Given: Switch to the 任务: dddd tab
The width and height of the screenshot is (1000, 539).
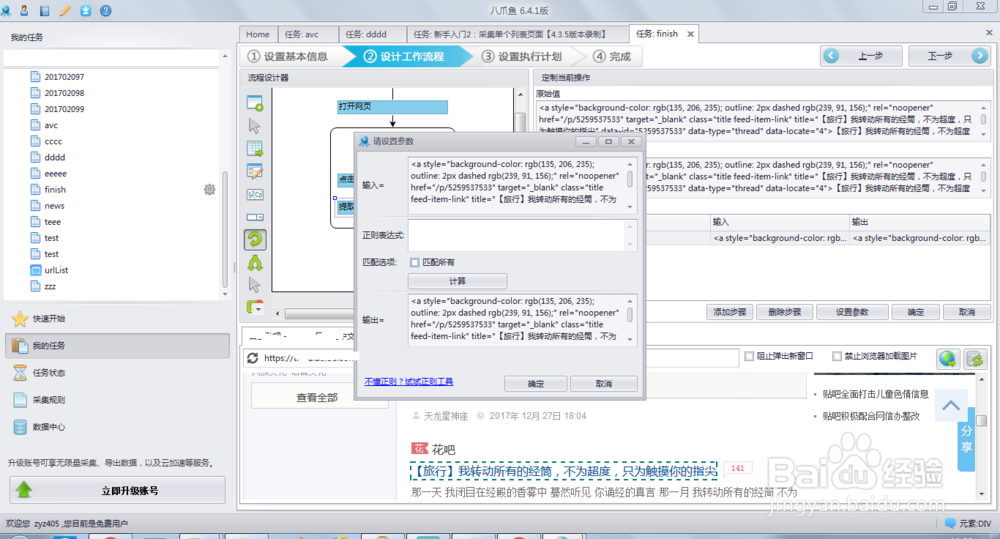Looking at the screenshot, I should click(372, 34).
